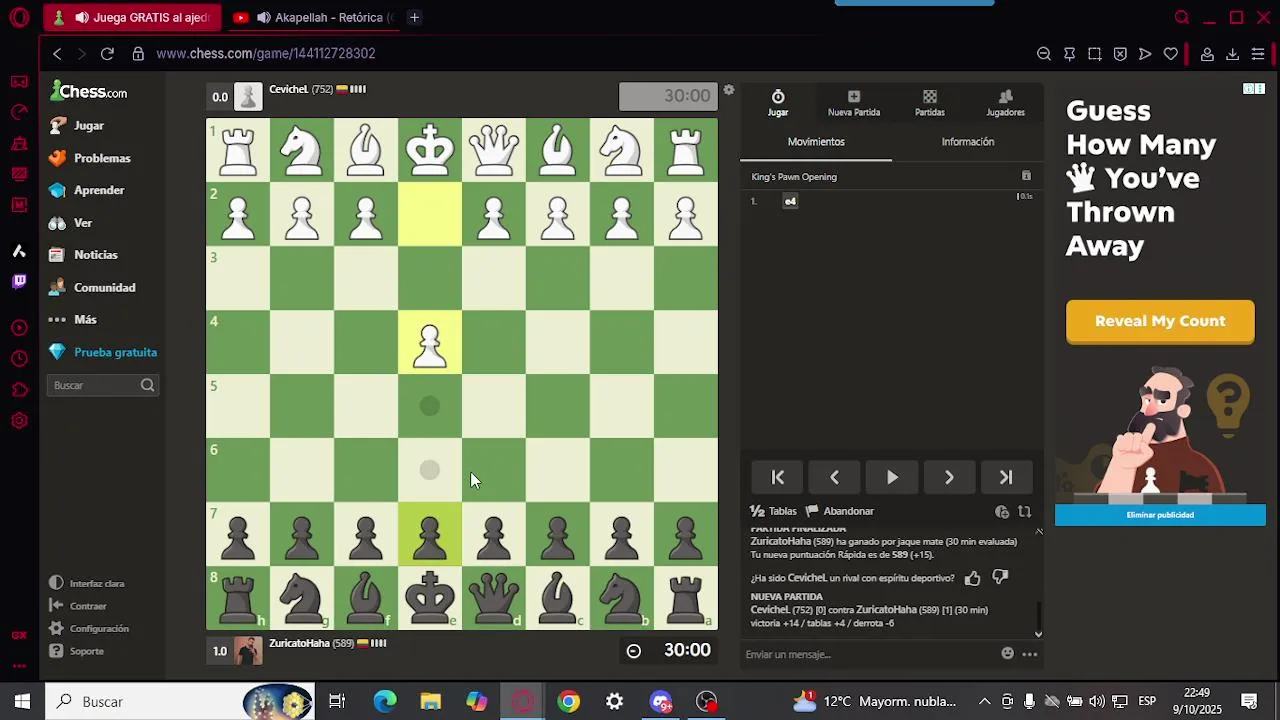
Task: Click Reveal My Count ad button
Action: click(x=1160, y=321)
